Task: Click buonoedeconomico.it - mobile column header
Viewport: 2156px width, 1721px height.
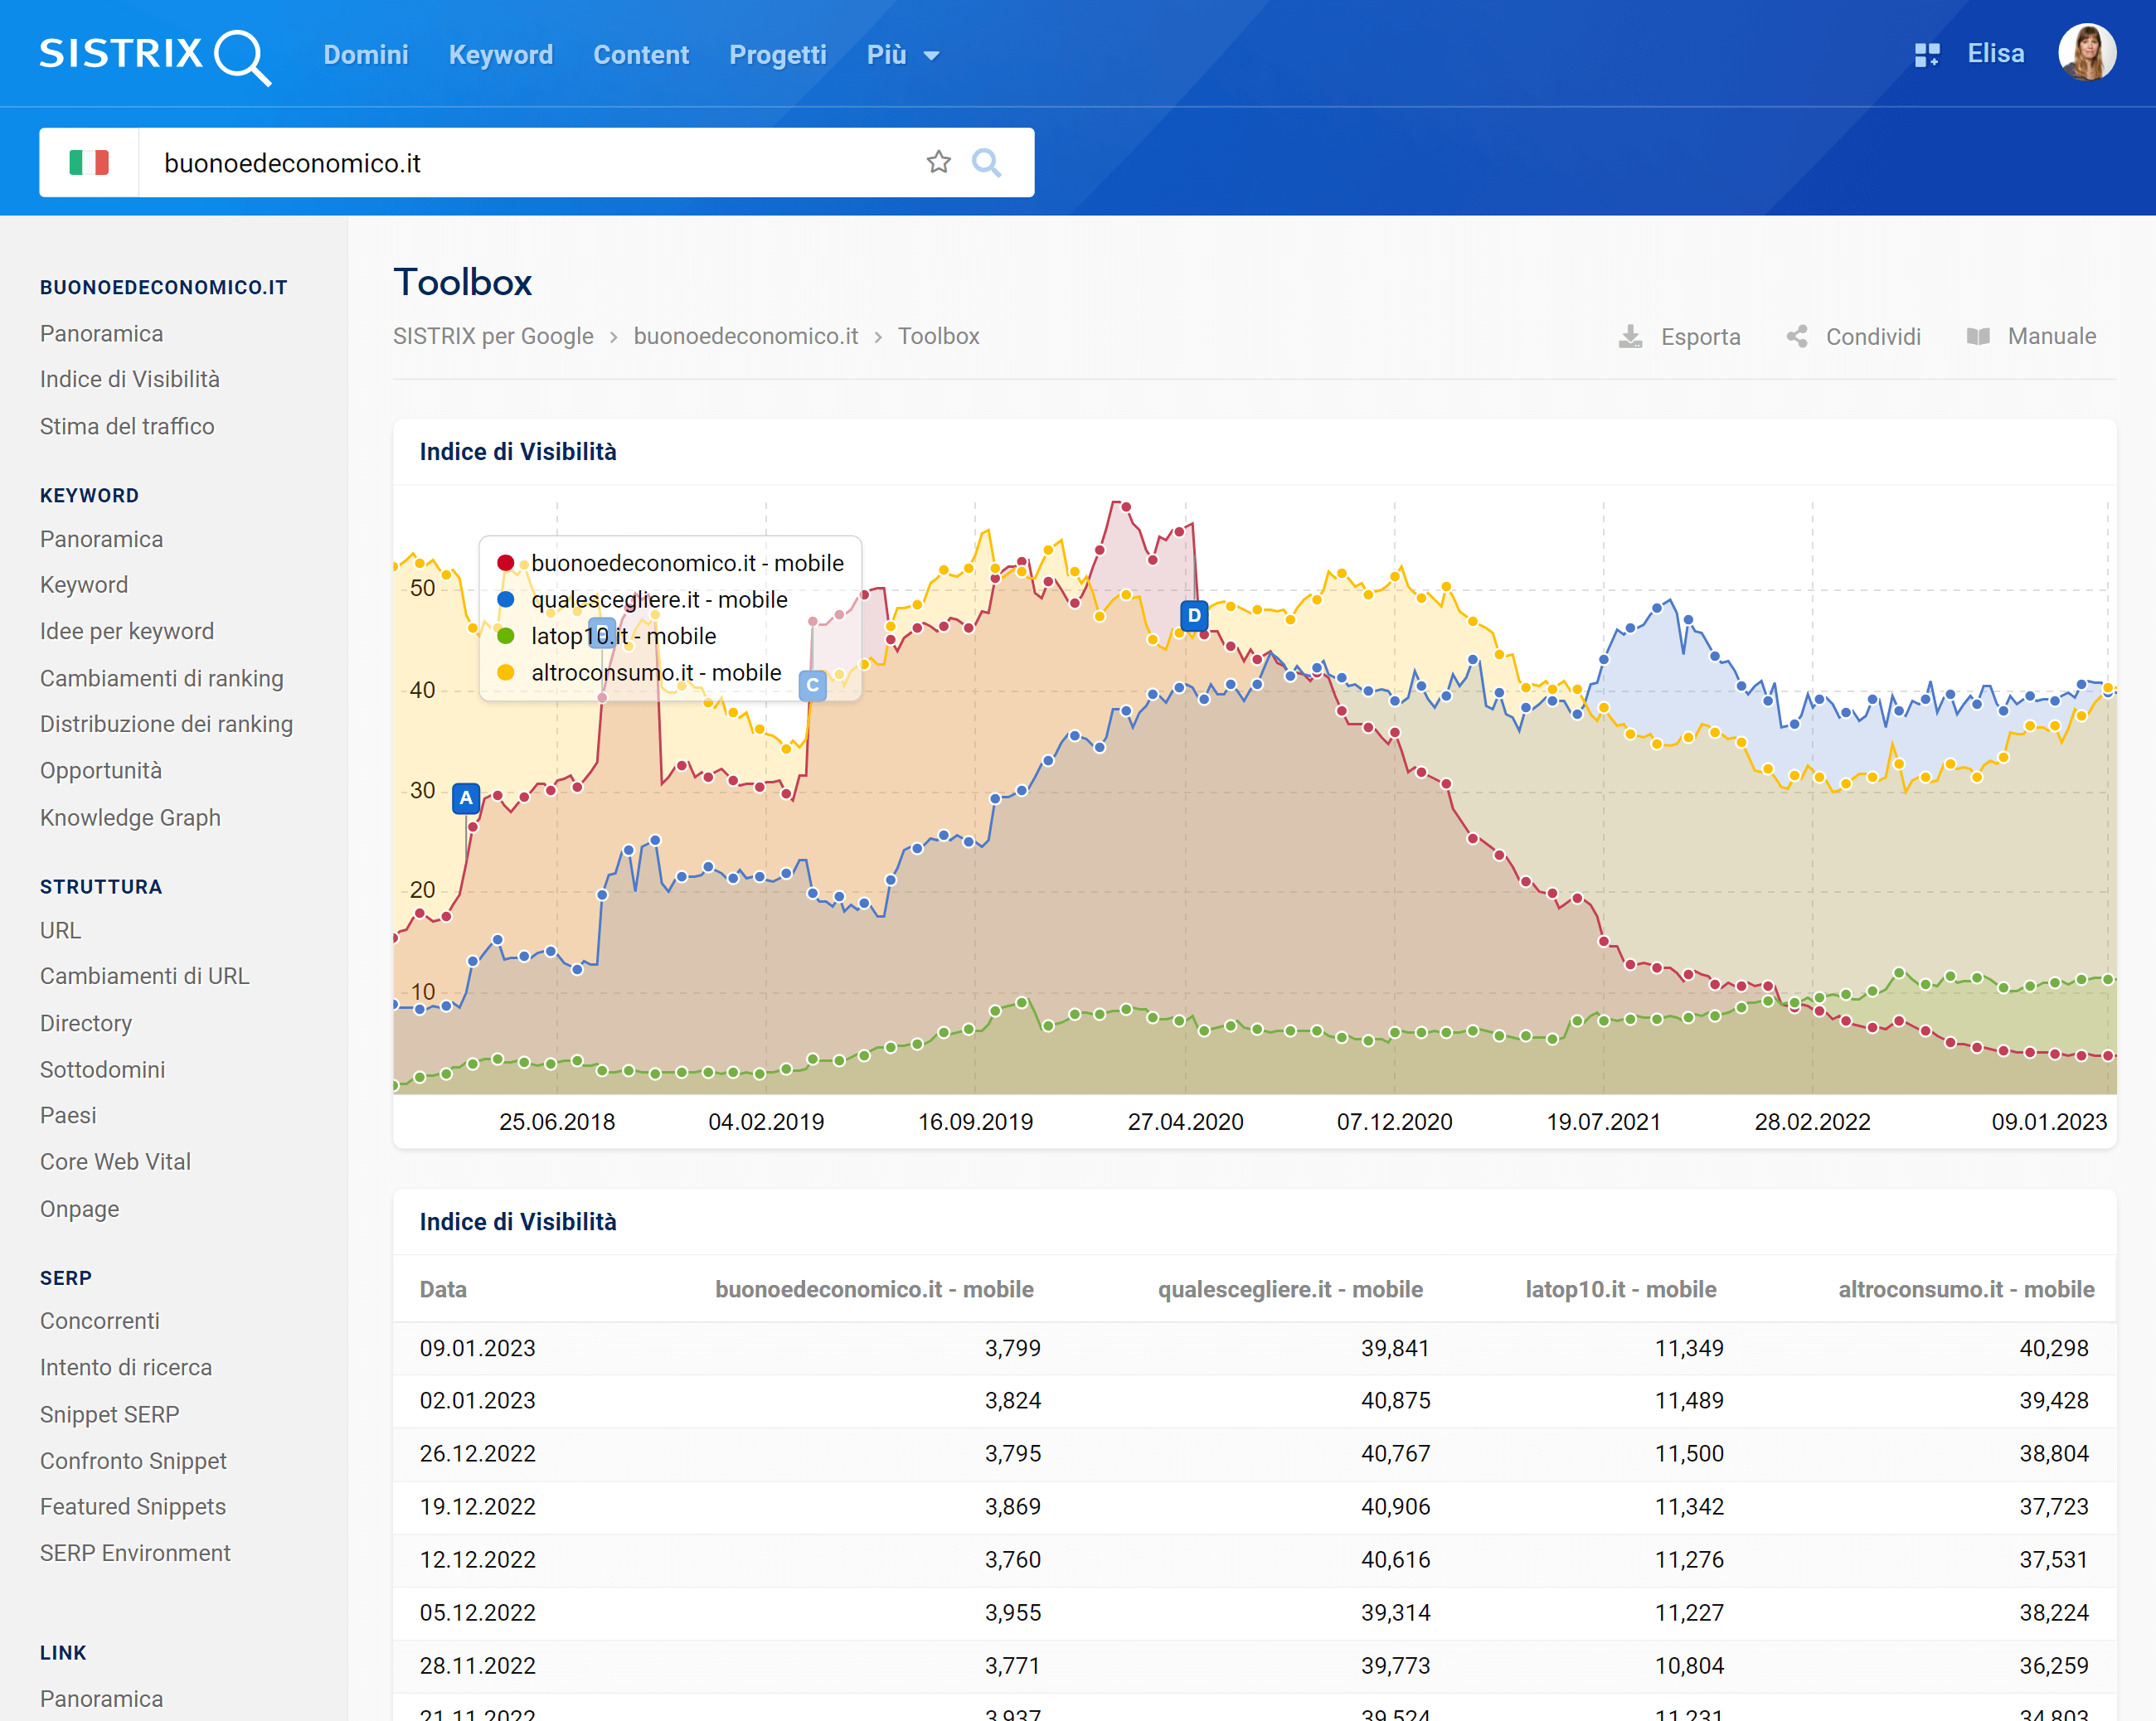Action: tap(874, 1290)
